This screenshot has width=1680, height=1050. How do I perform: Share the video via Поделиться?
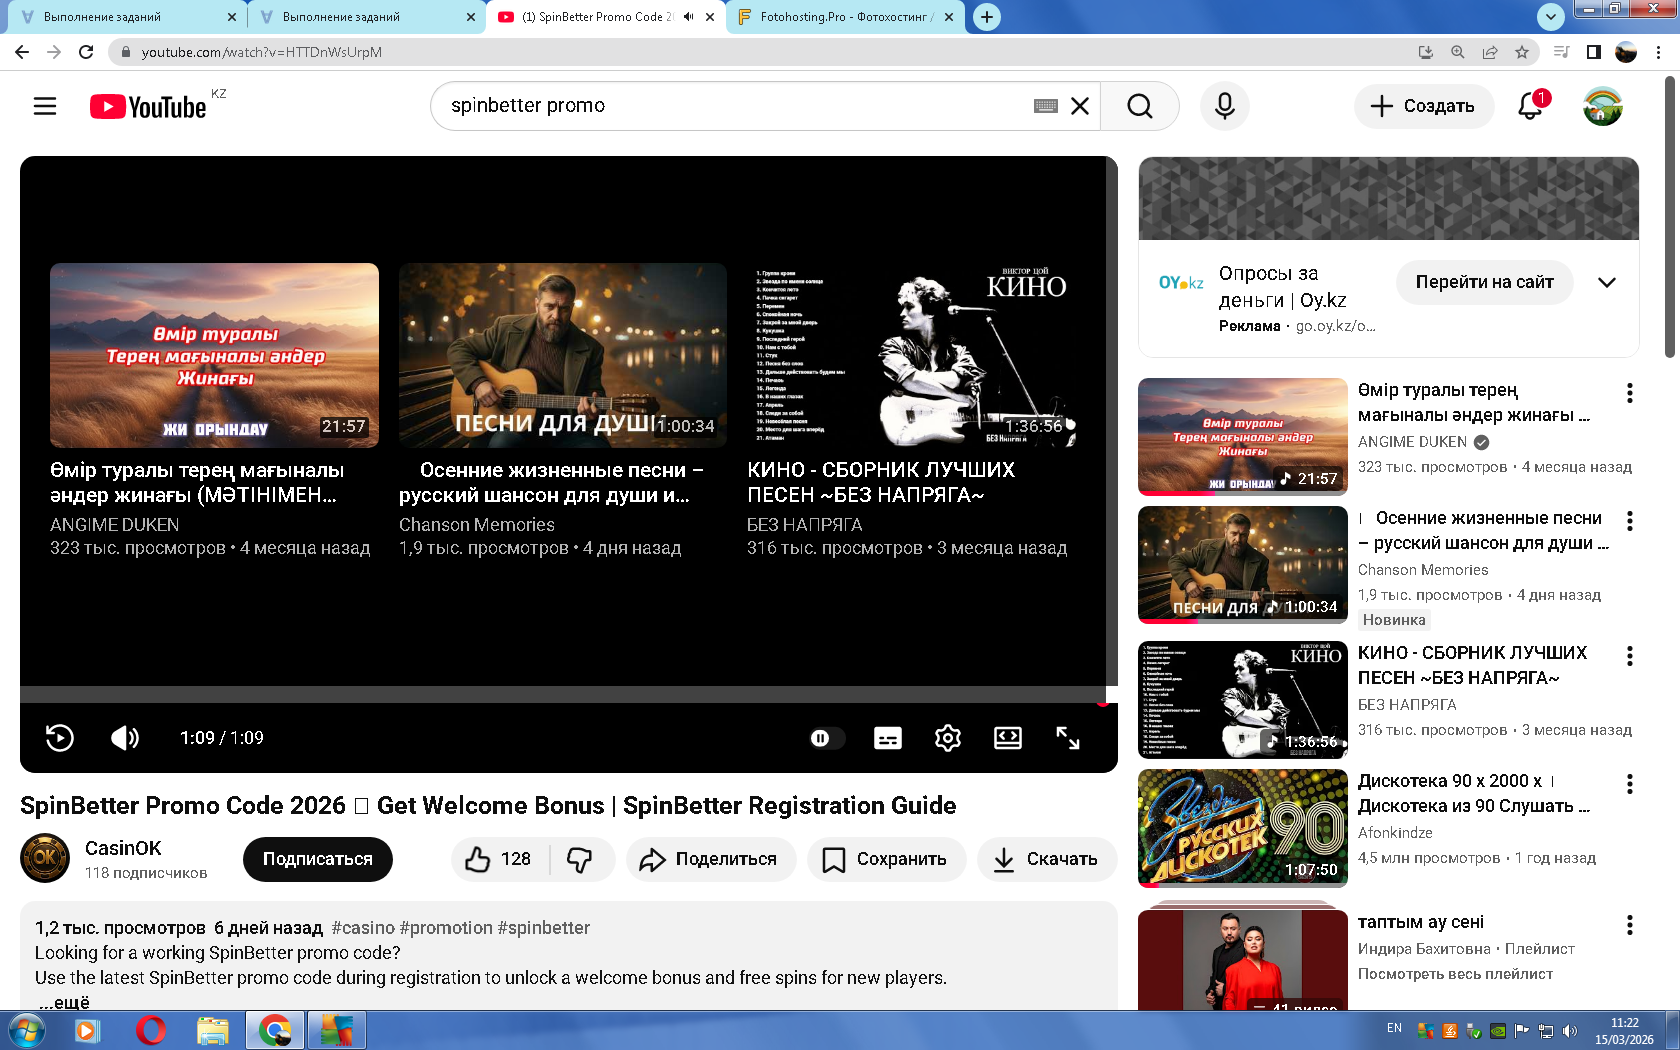710,859
